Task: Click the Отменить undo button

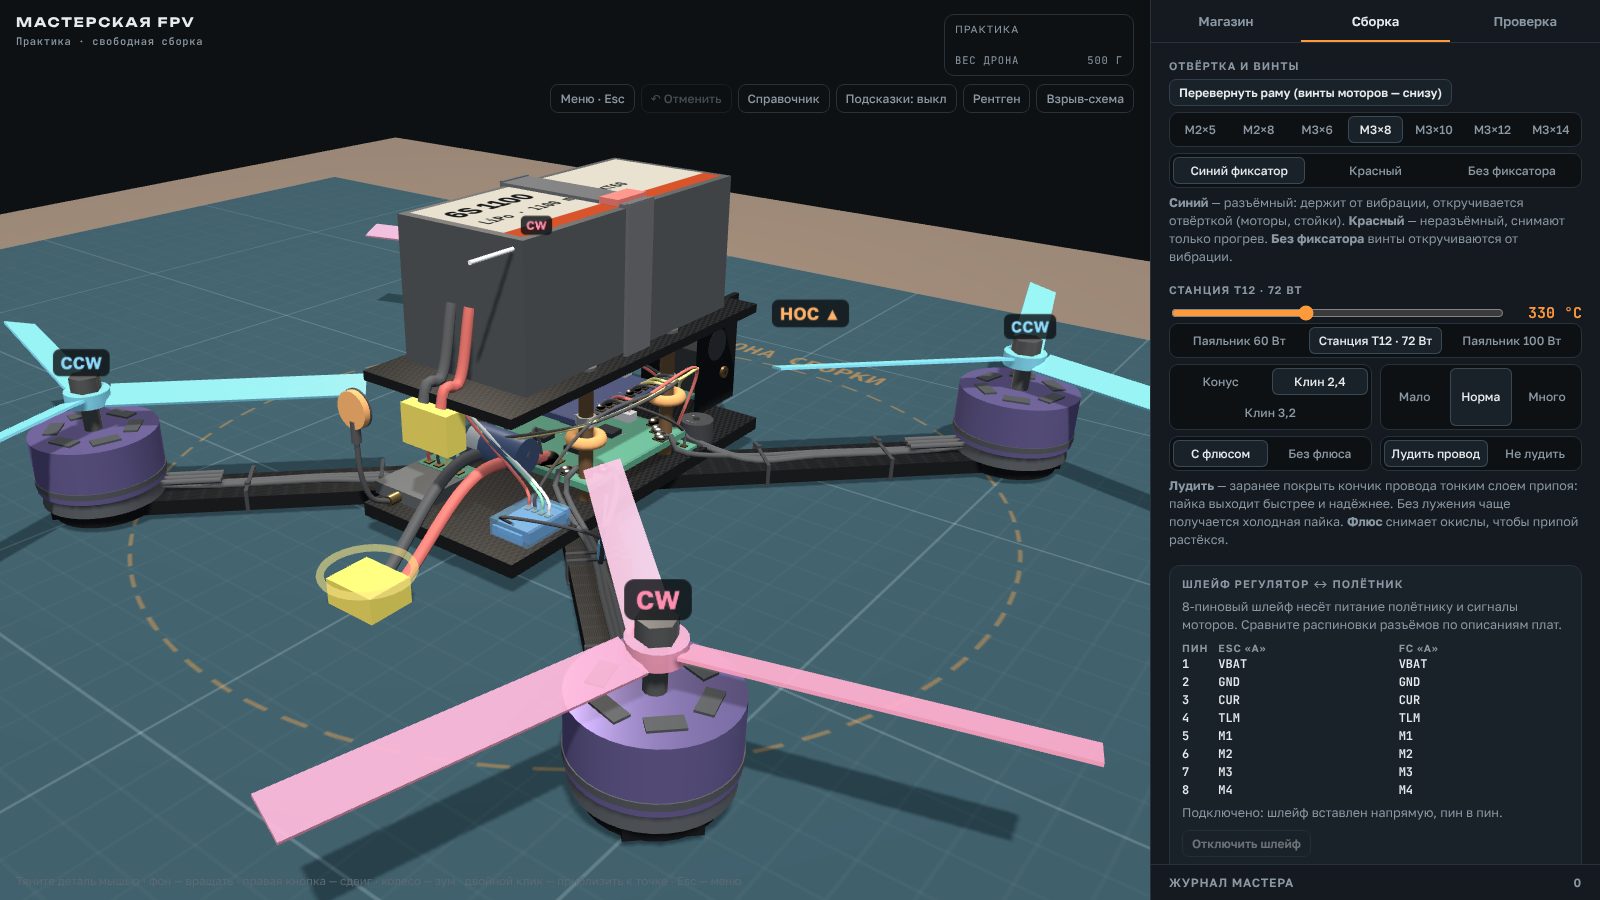Action: (x=686, y=99)
